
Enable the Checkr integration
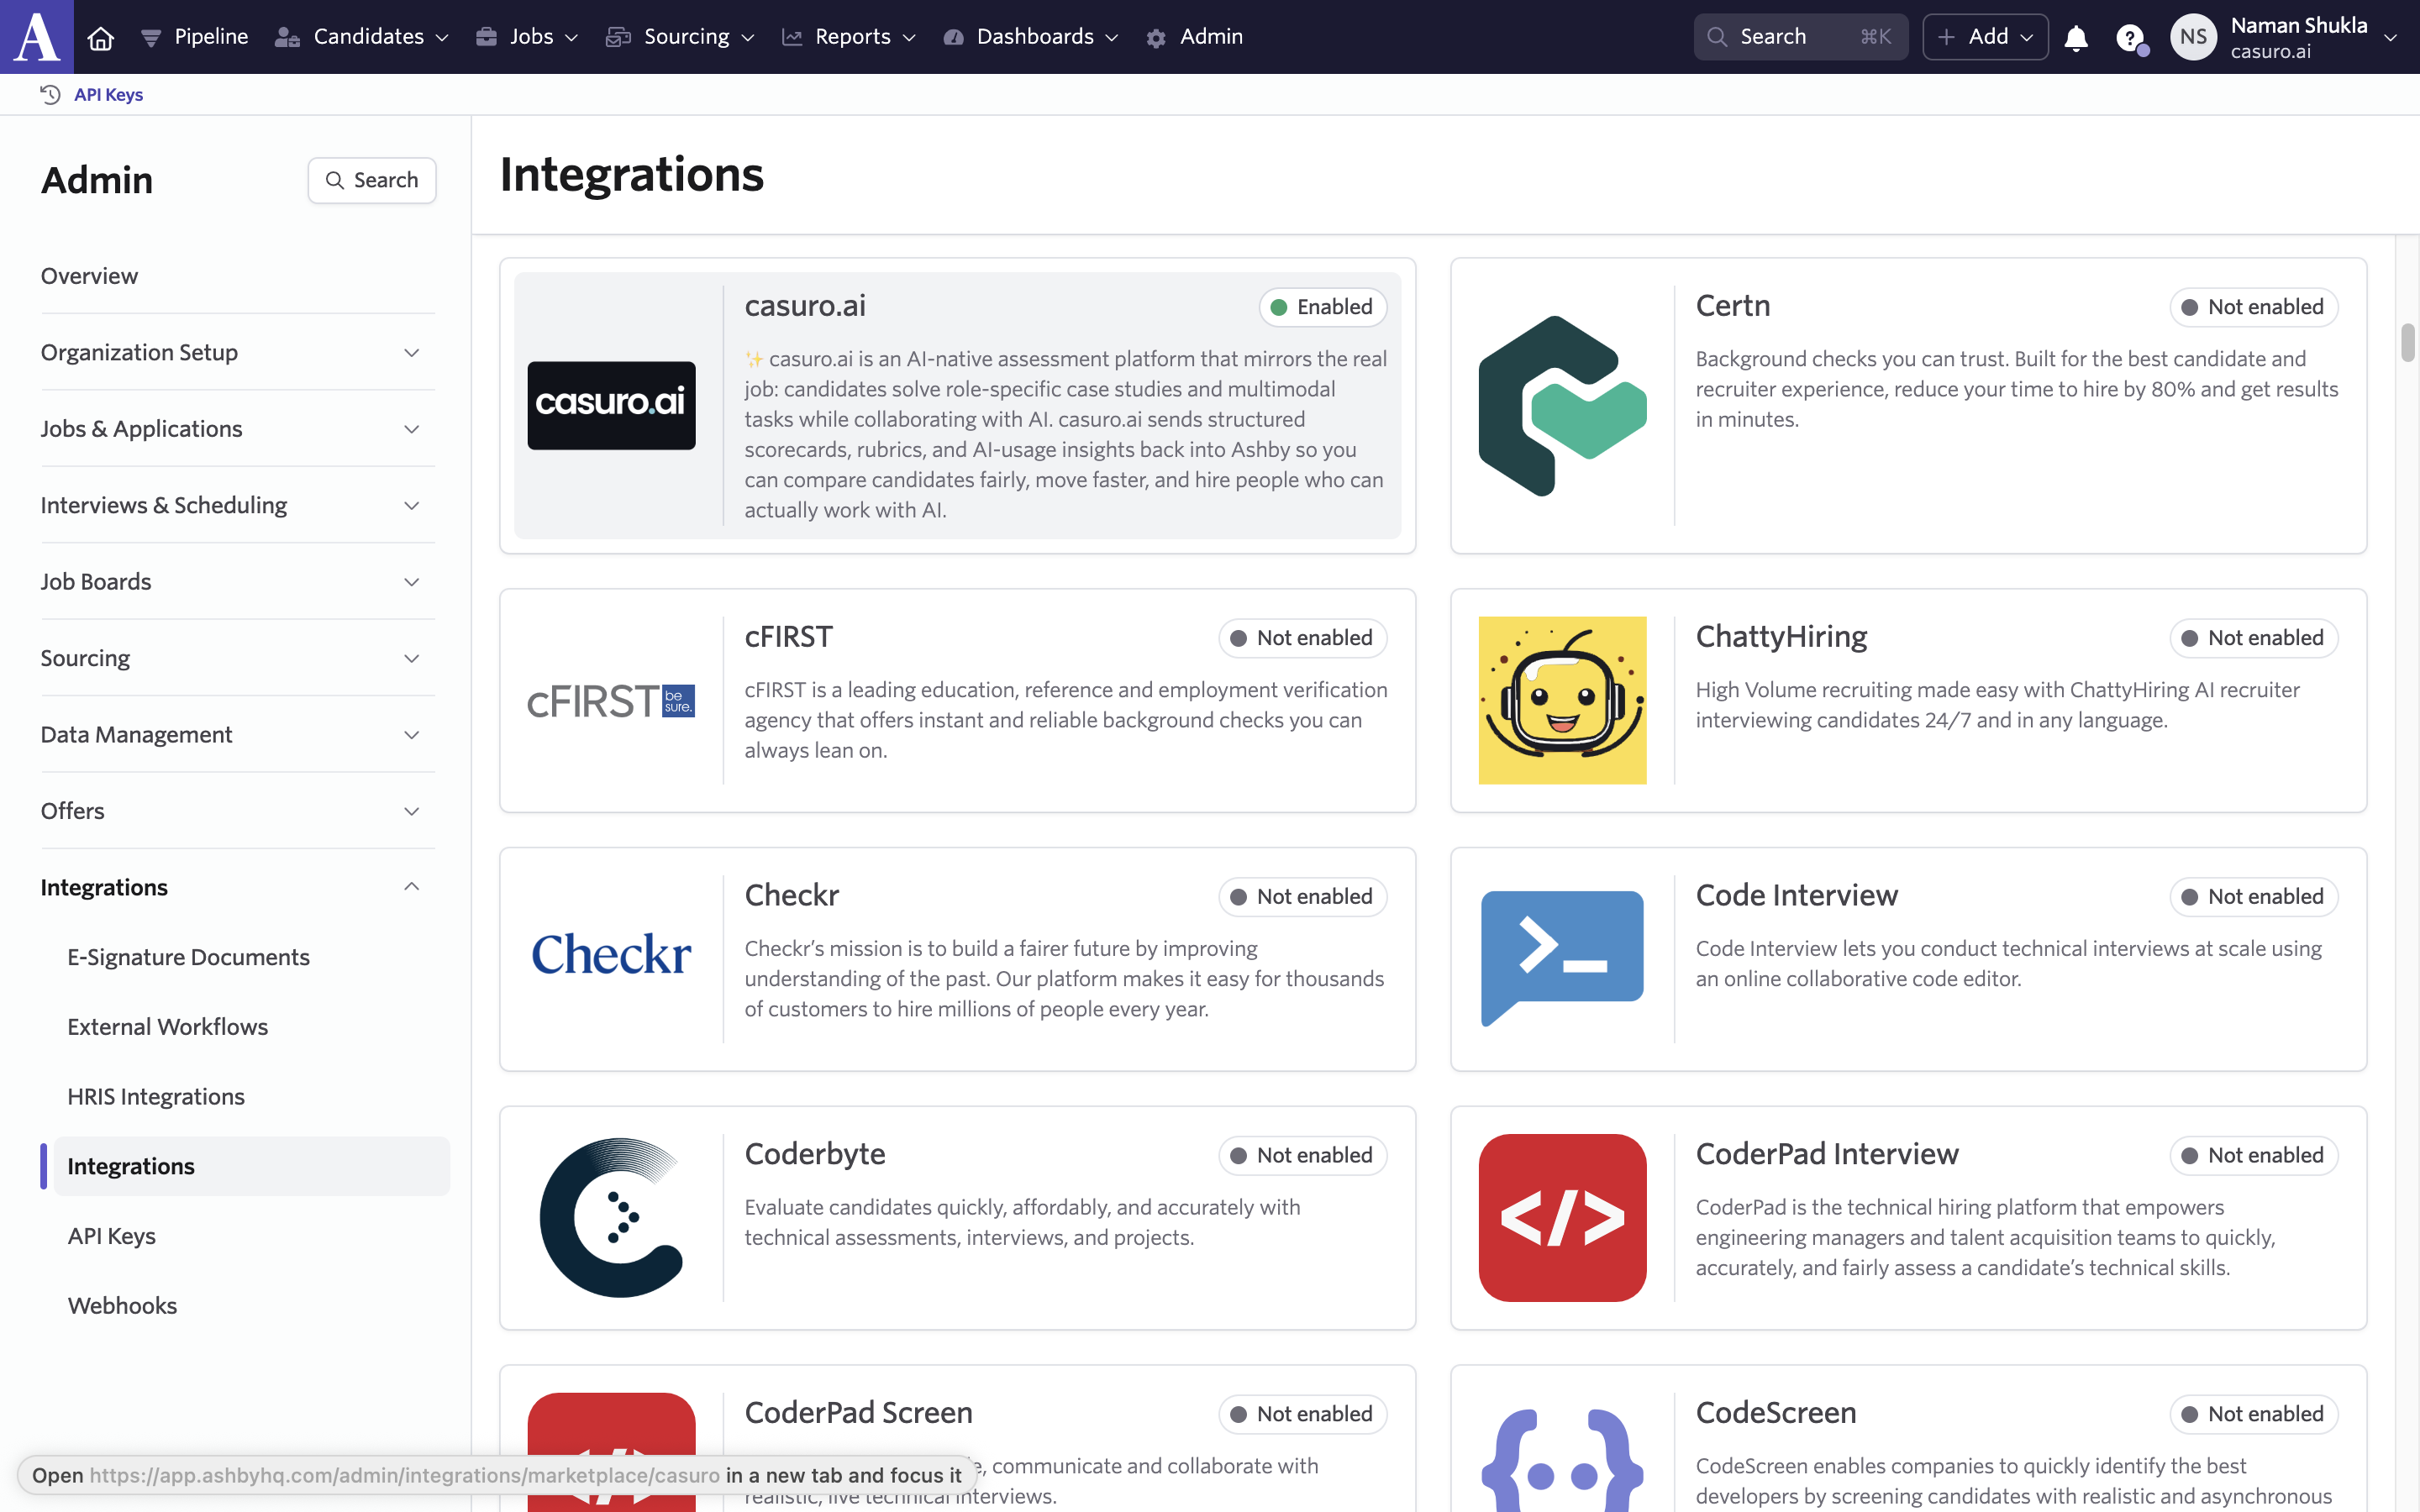[x=1301, y=896]
